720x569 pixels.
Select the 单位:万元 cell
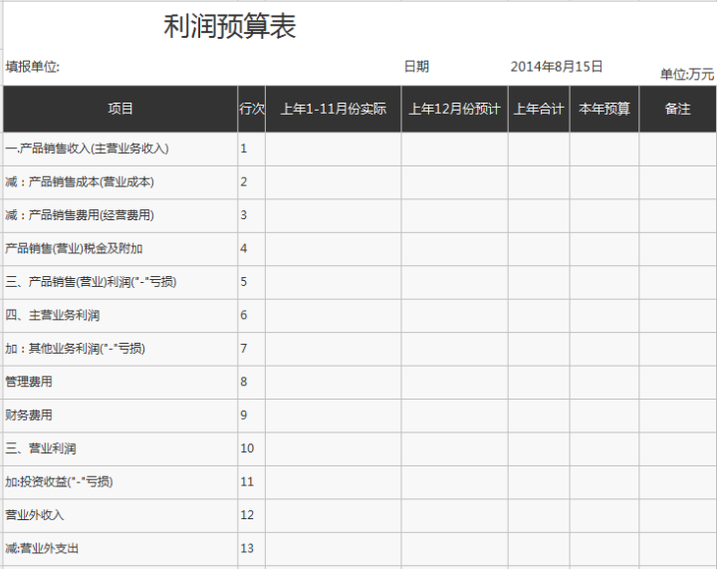tap(687, 74)
